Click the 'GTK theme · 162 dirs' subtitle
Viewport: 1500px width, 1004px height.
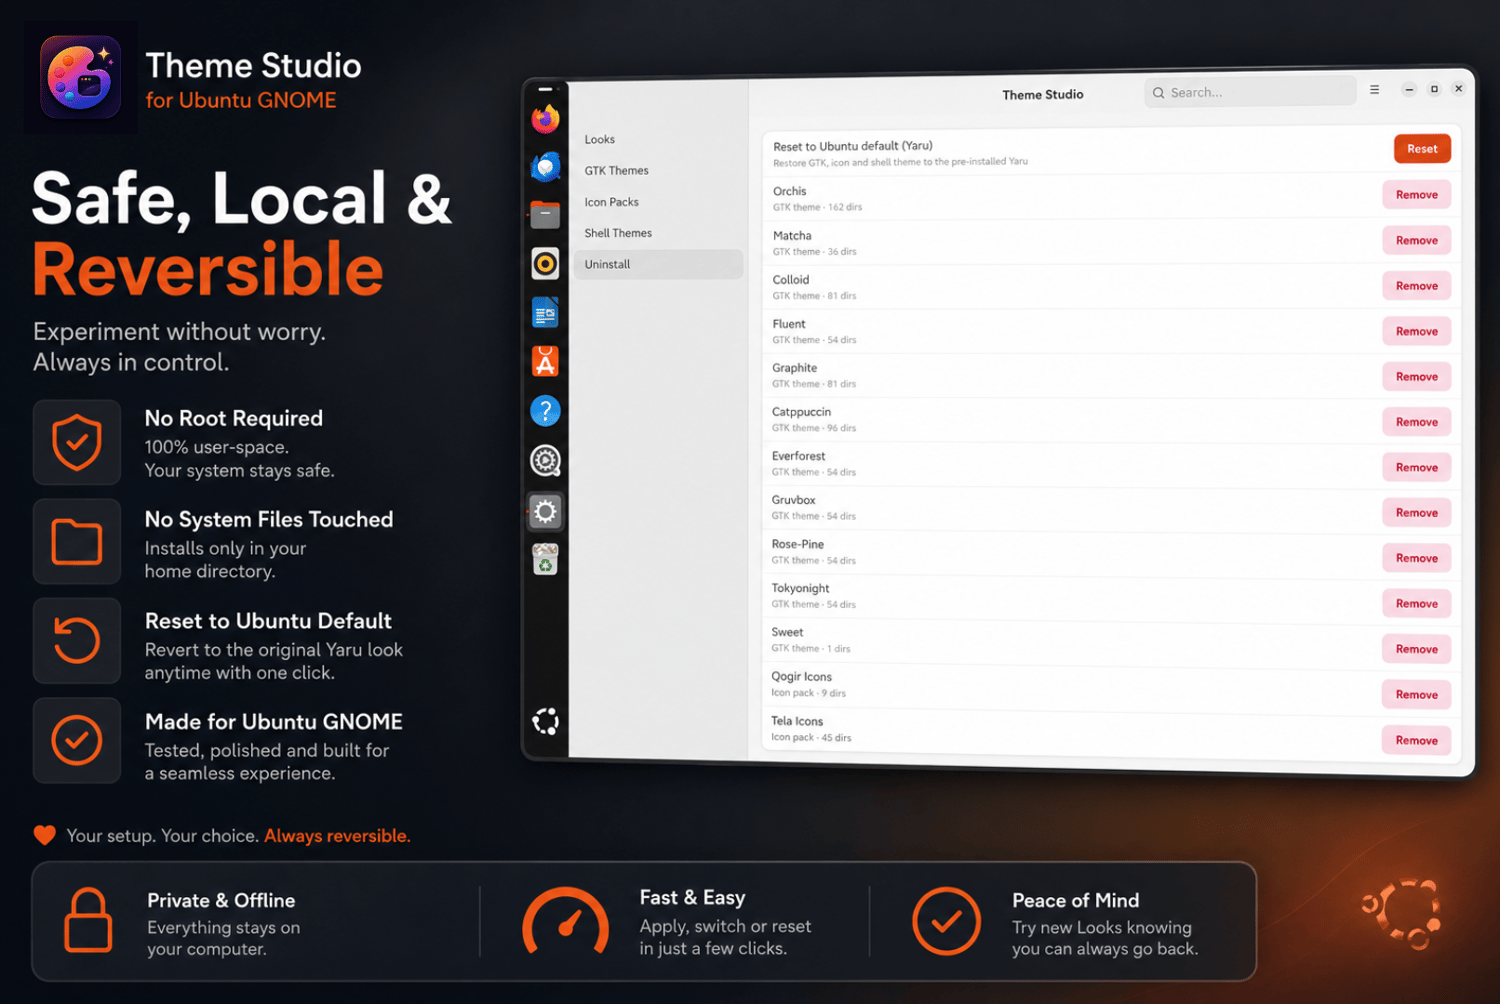(817, 207)
